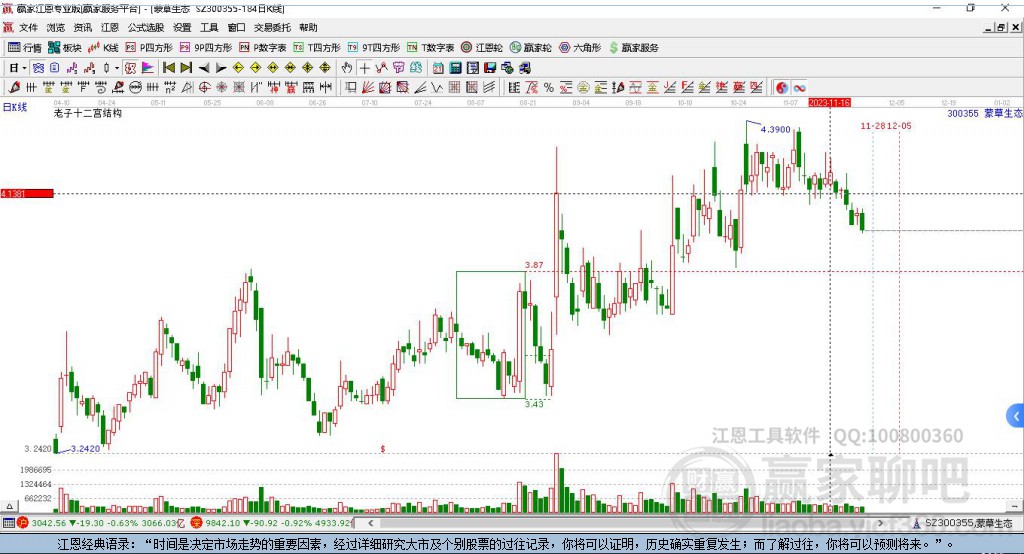
Task: Open the 公式选股 menu
Action: [x=144, y=28]
